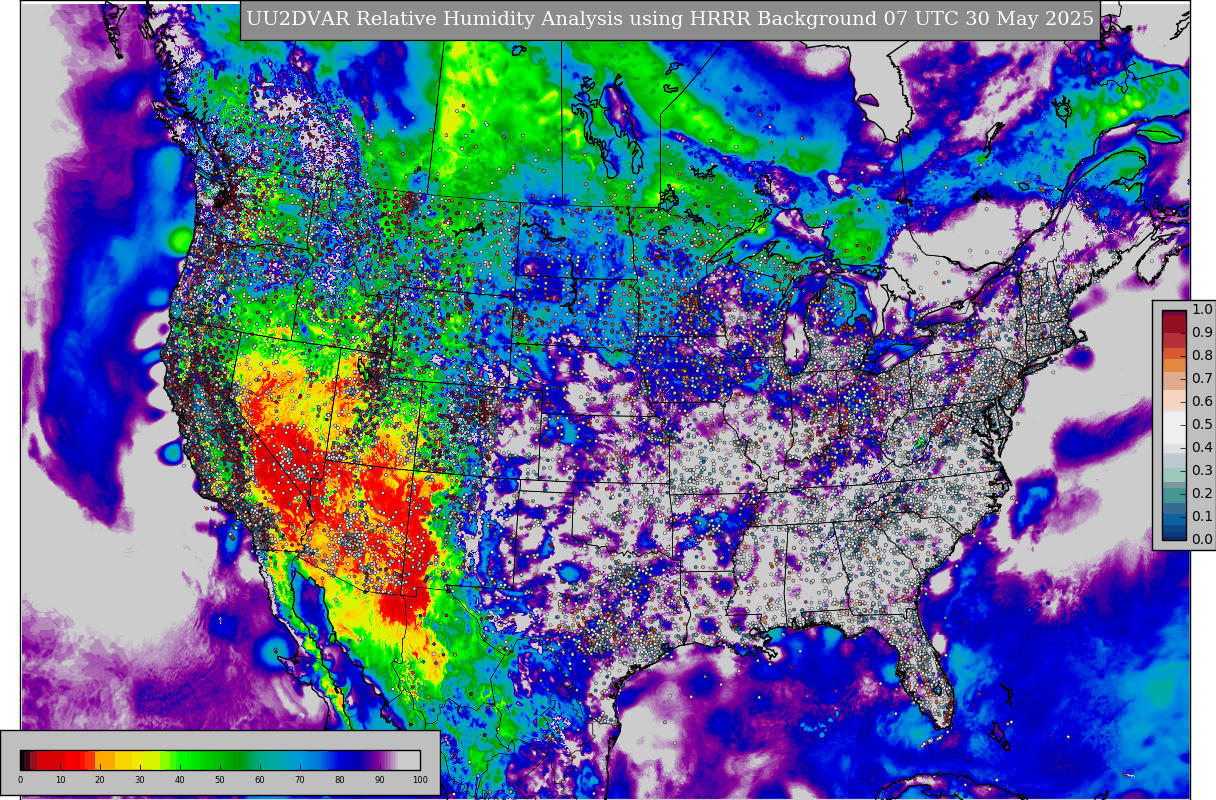Click the '0.8' label on right colorbar
The height and width of the screenshot is (800, 1216).
tap(1201, 355)
